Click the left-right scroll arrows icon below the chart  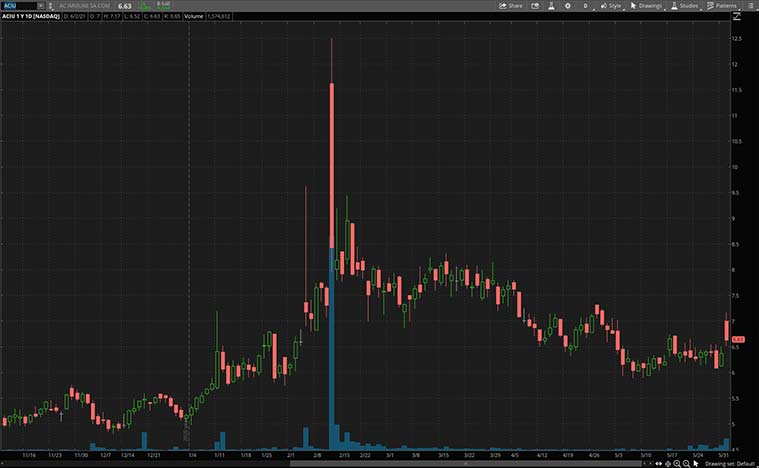tap(659, 464)
